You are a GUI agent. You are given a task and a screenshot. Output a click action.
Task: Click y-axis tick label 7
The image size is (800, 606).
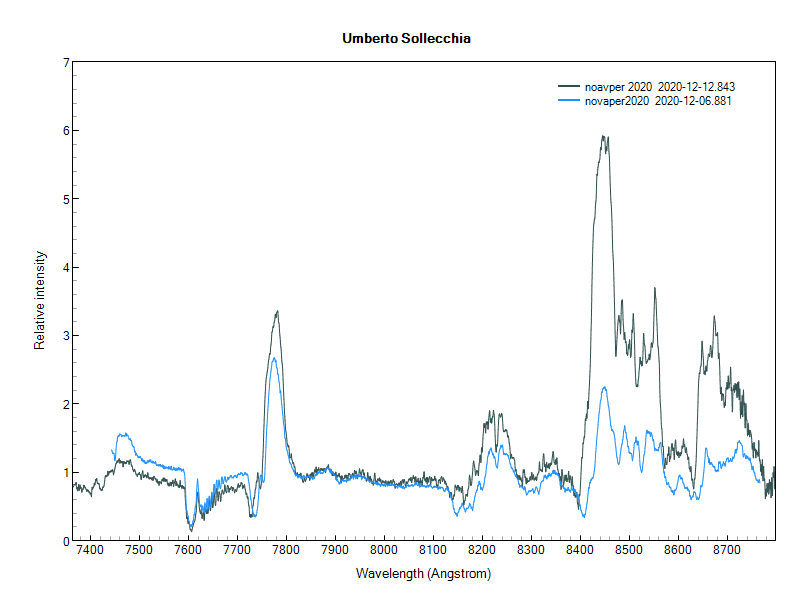point(66,63)
